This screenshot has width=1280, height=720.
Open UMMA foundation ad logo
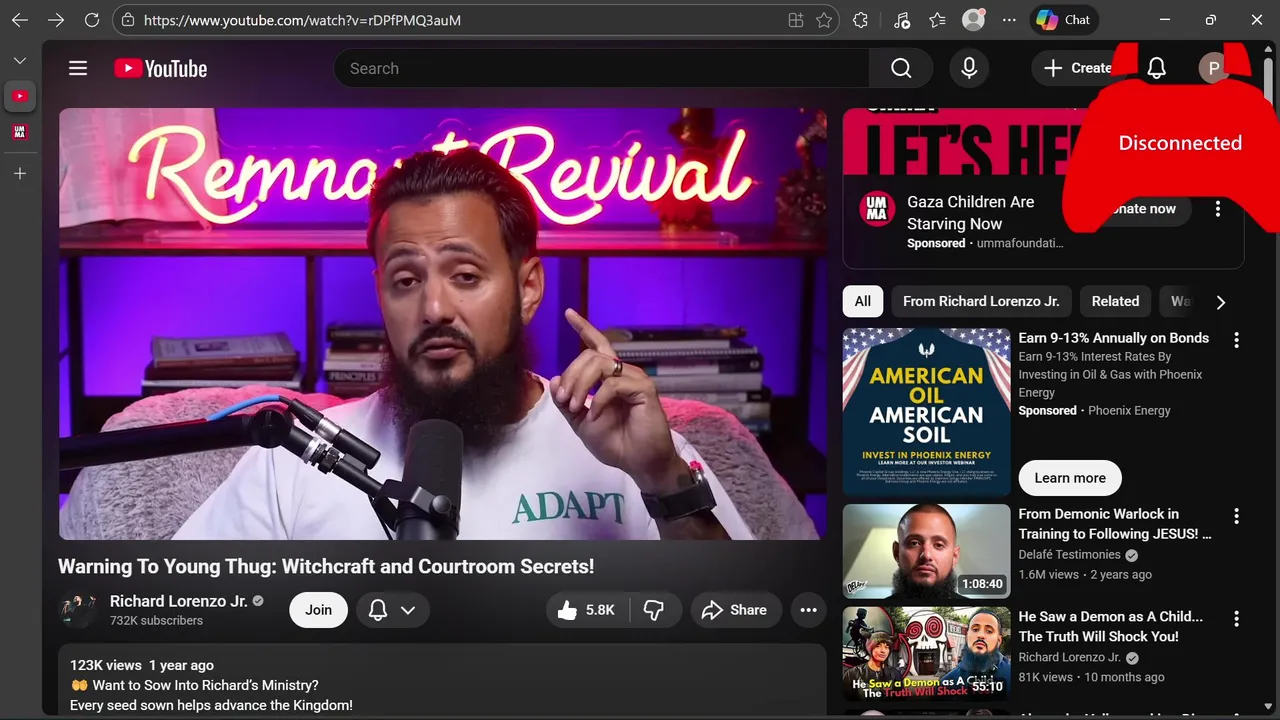click(877, 208)
